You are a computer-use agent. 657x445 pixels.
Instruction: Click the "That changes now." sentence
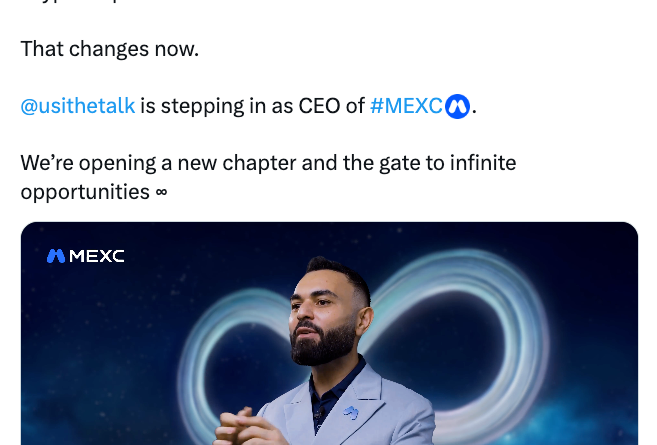pyautogui.click(x=109, y=49)
